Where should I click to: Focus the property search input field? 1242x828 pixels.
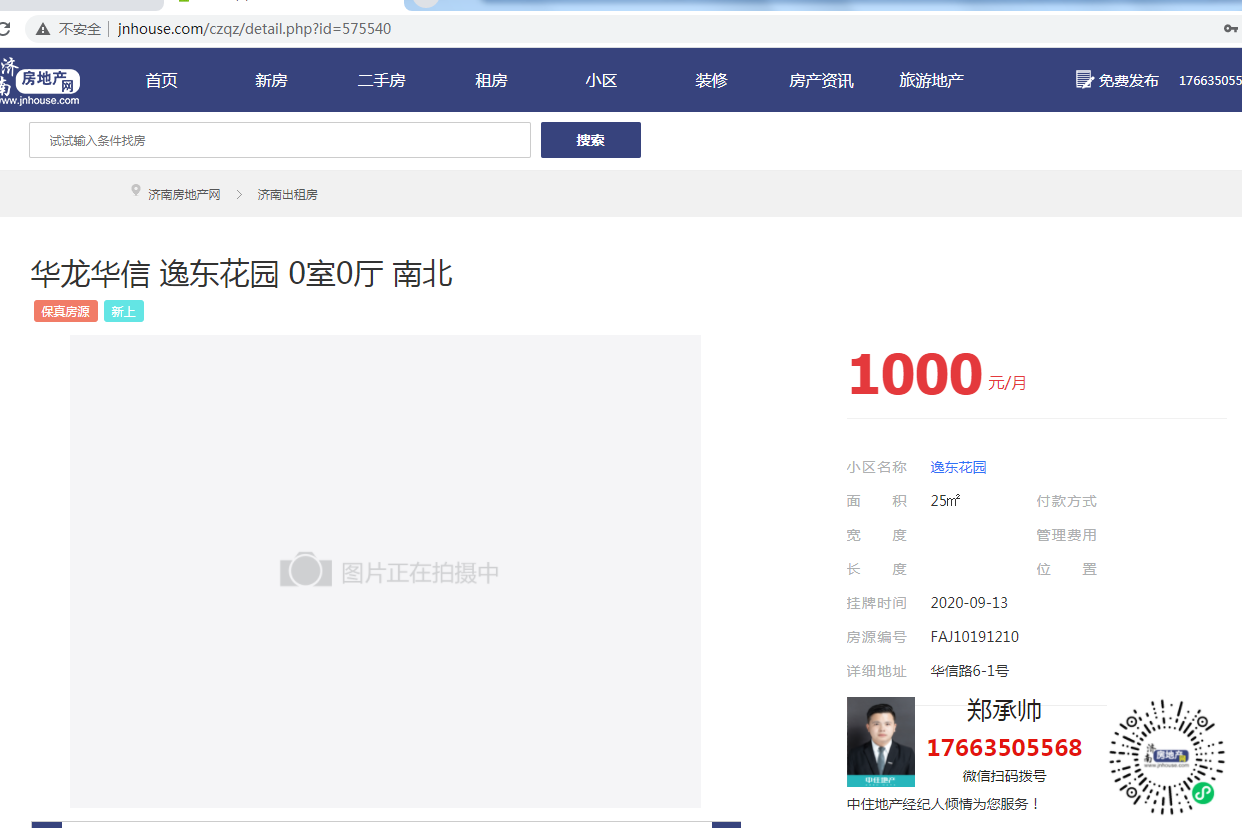280,140
